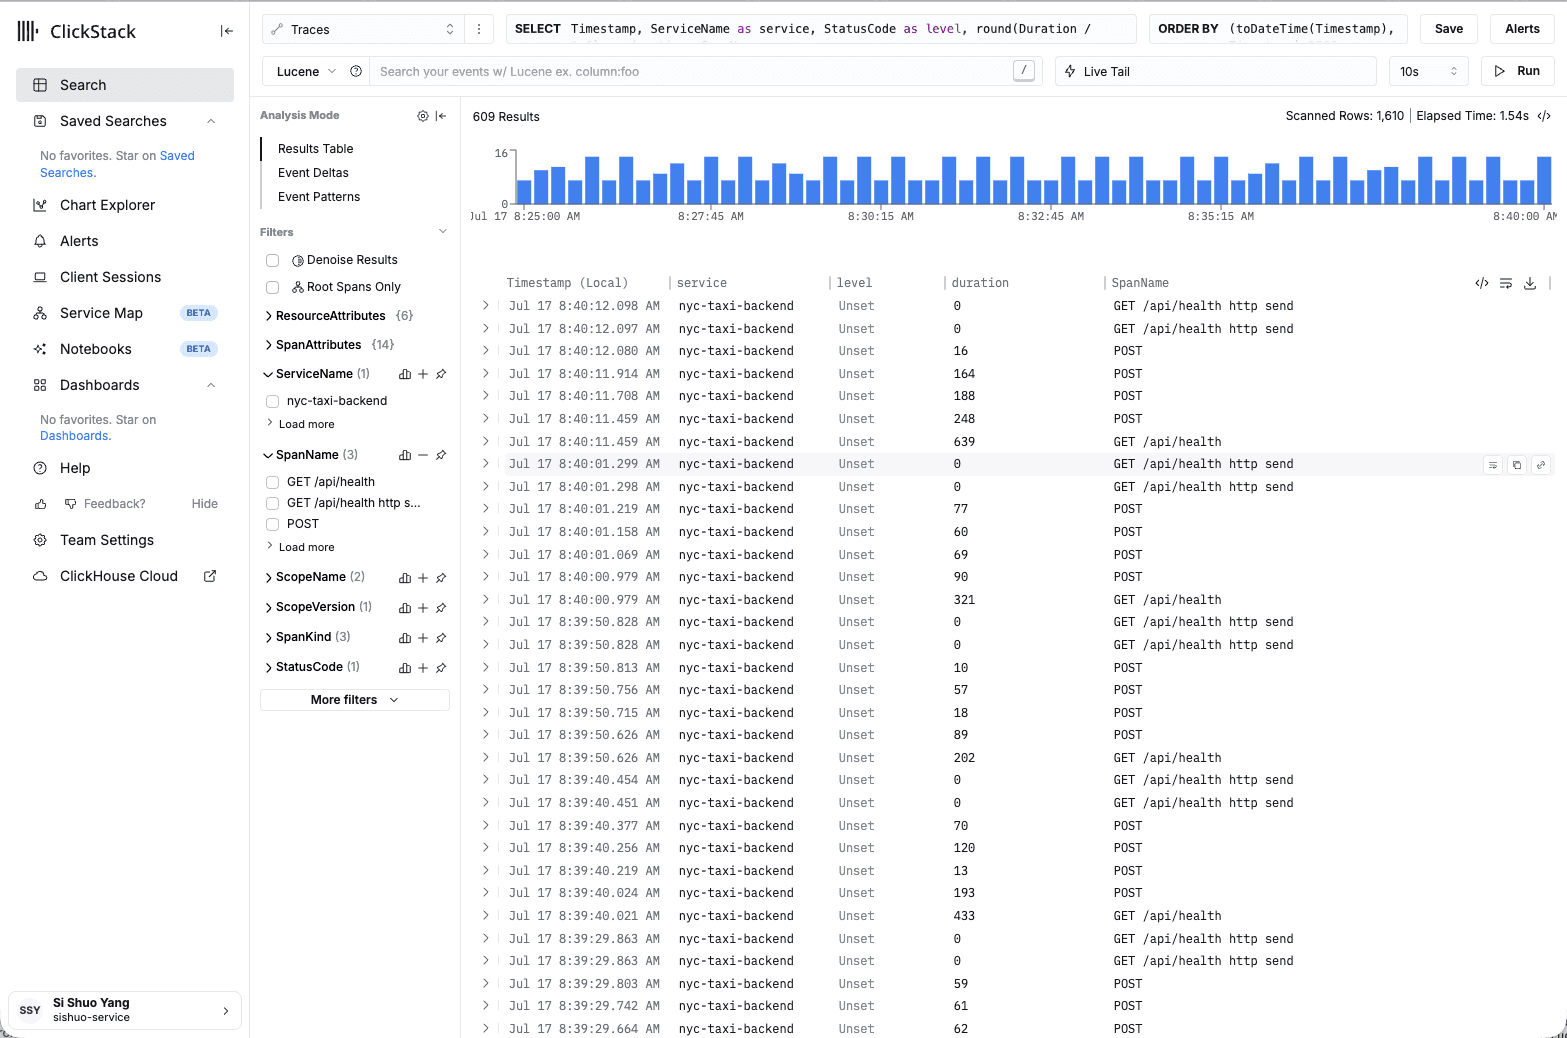This screenshot has width=1567, height=1038.
Task: Open the ClickHouse Cloud external link
Action: click(x=210, y=576)
